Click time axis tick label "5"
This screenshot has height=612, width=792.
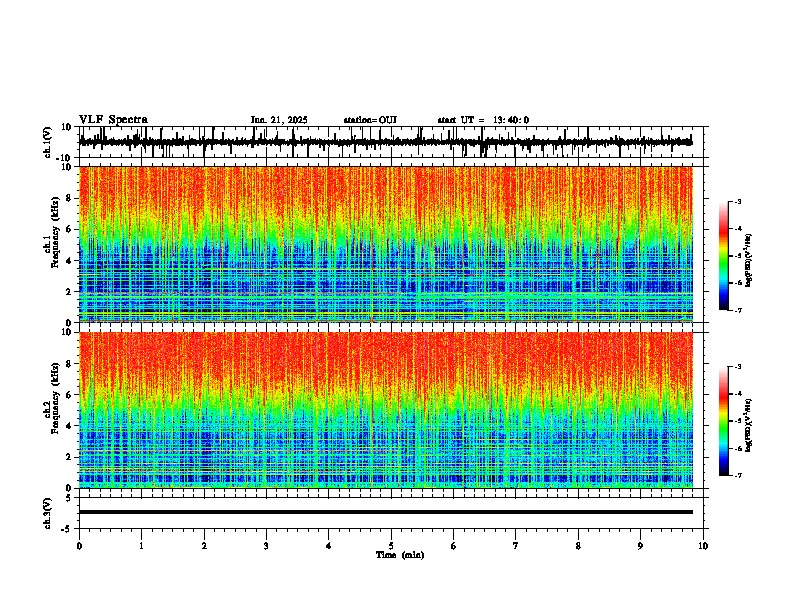pyautogui.click(x=391, y=546)
